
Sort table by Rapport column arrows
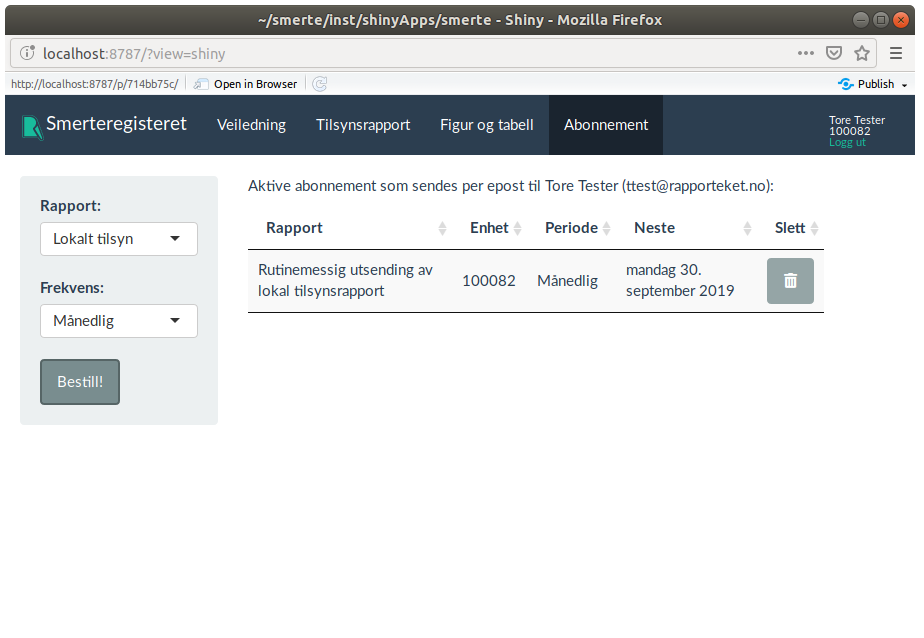442,229
